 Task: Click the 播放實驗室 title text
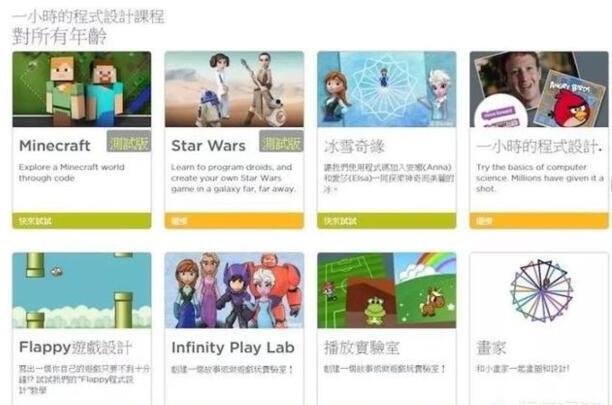tap(362, 347)
